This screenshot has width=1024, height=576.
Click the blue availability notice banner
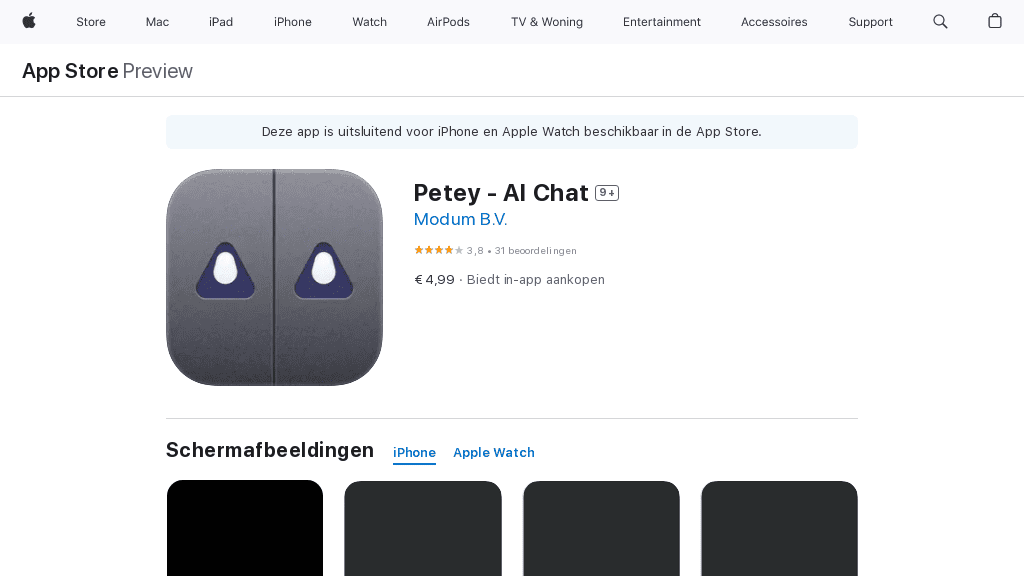click(x=511, y=131)
